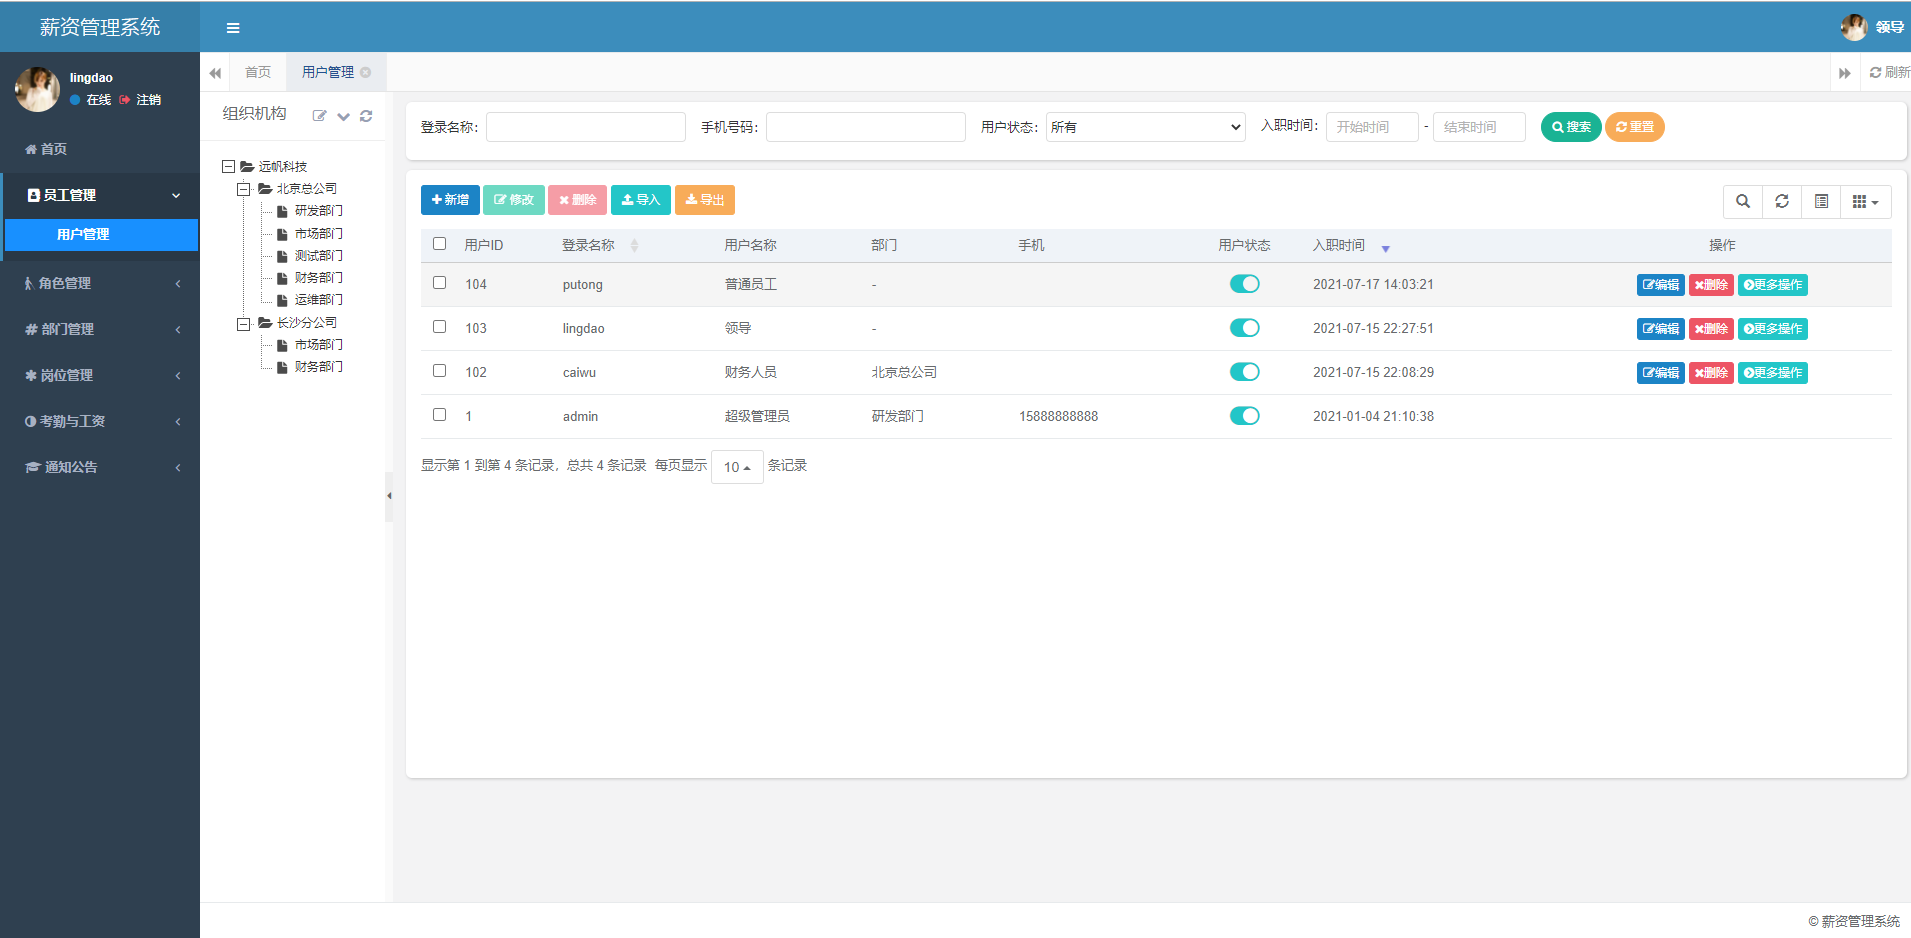Click the collapse handle of the tree panel
Screen dimensions: 1911x938
(389, 496)
